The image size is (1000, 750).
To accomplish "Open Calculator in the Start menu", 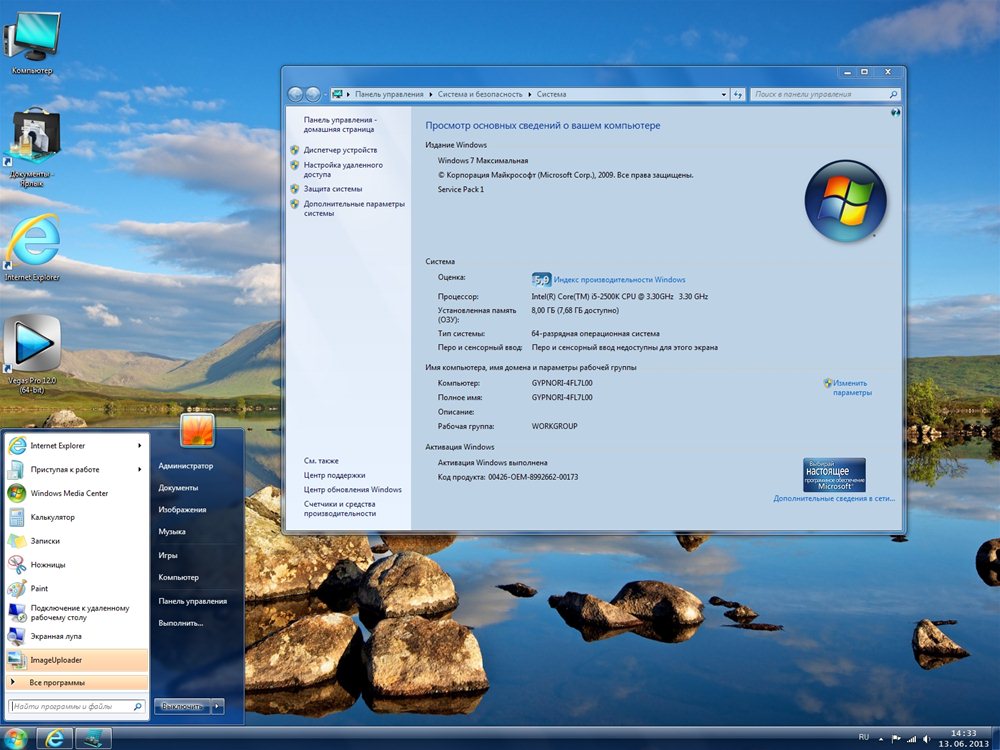I will 52,517.
